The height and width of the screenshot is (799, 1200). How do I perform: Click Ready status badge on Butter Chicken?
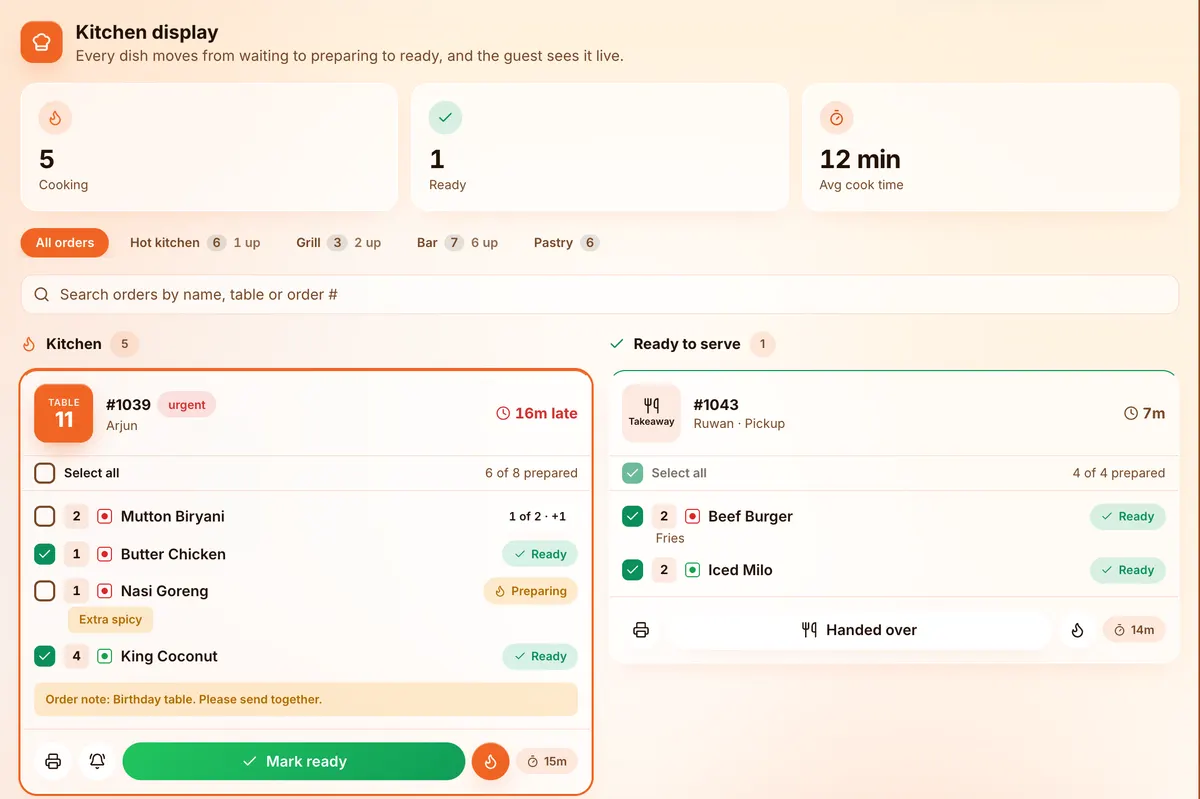click(x=540, y=554)
